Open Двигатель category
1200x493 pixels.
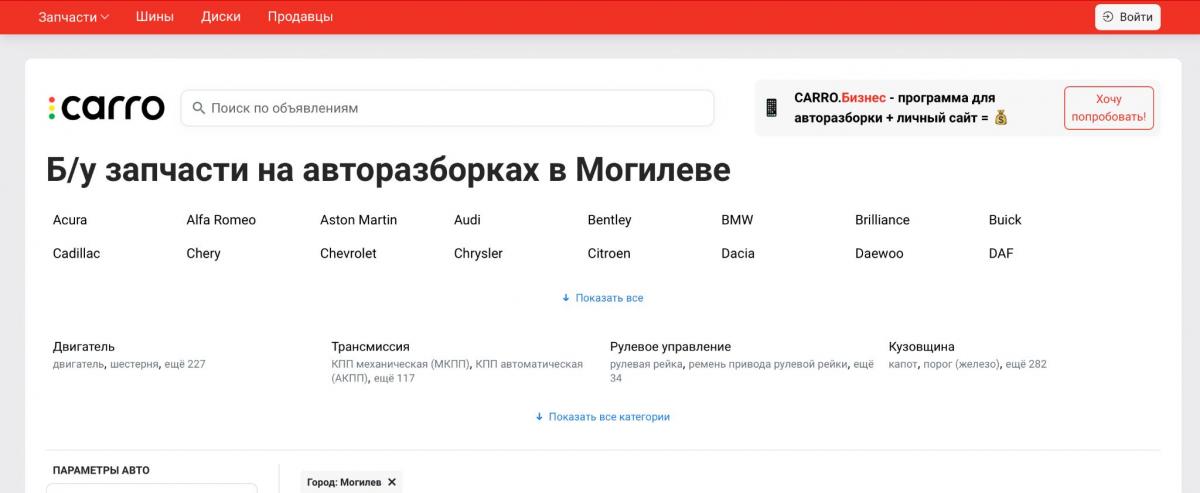84,347
